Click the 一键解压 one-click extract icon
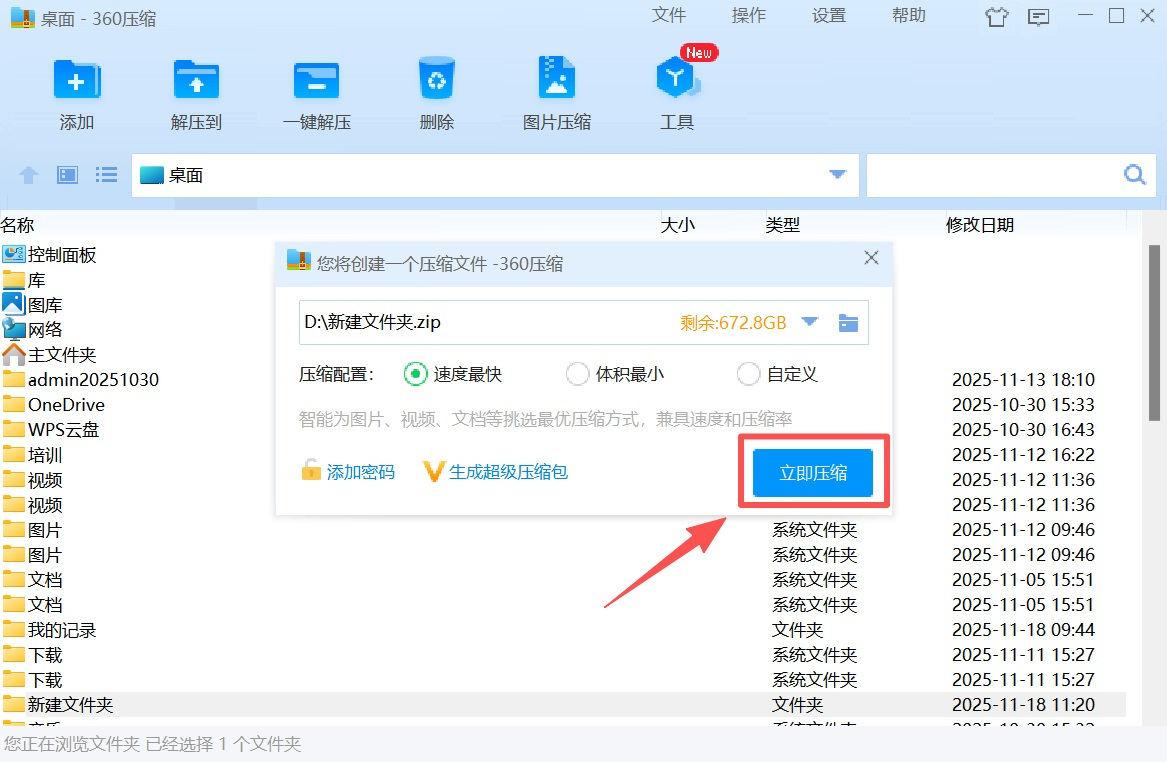Image resolution: width=1167 pixels, height=762 pixels. point(316,80)
